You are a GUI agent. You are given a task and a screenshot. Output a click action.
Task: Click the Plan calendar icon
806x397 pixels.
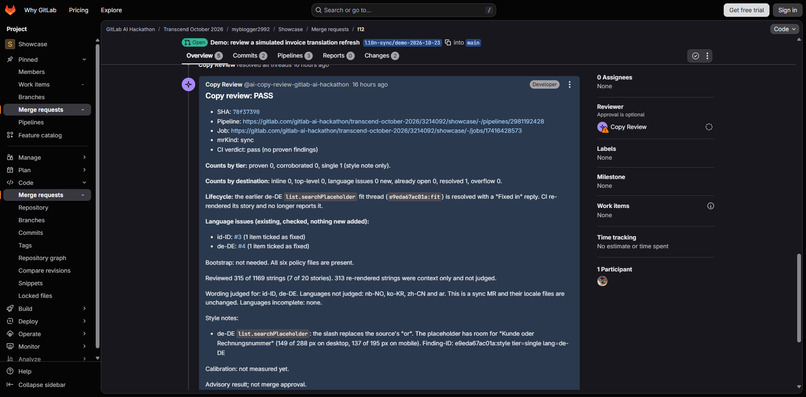tap(10, 170)
